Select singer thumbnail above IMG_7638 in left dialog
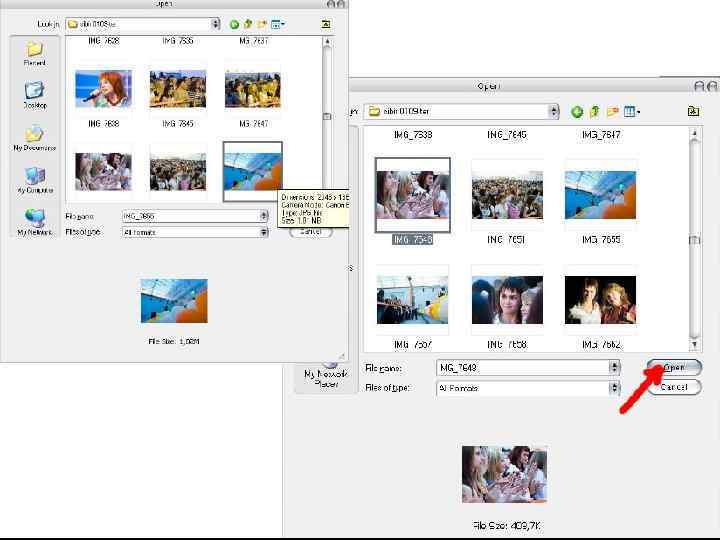The width and height of the screenshot is (720, 540). point(103,89)
